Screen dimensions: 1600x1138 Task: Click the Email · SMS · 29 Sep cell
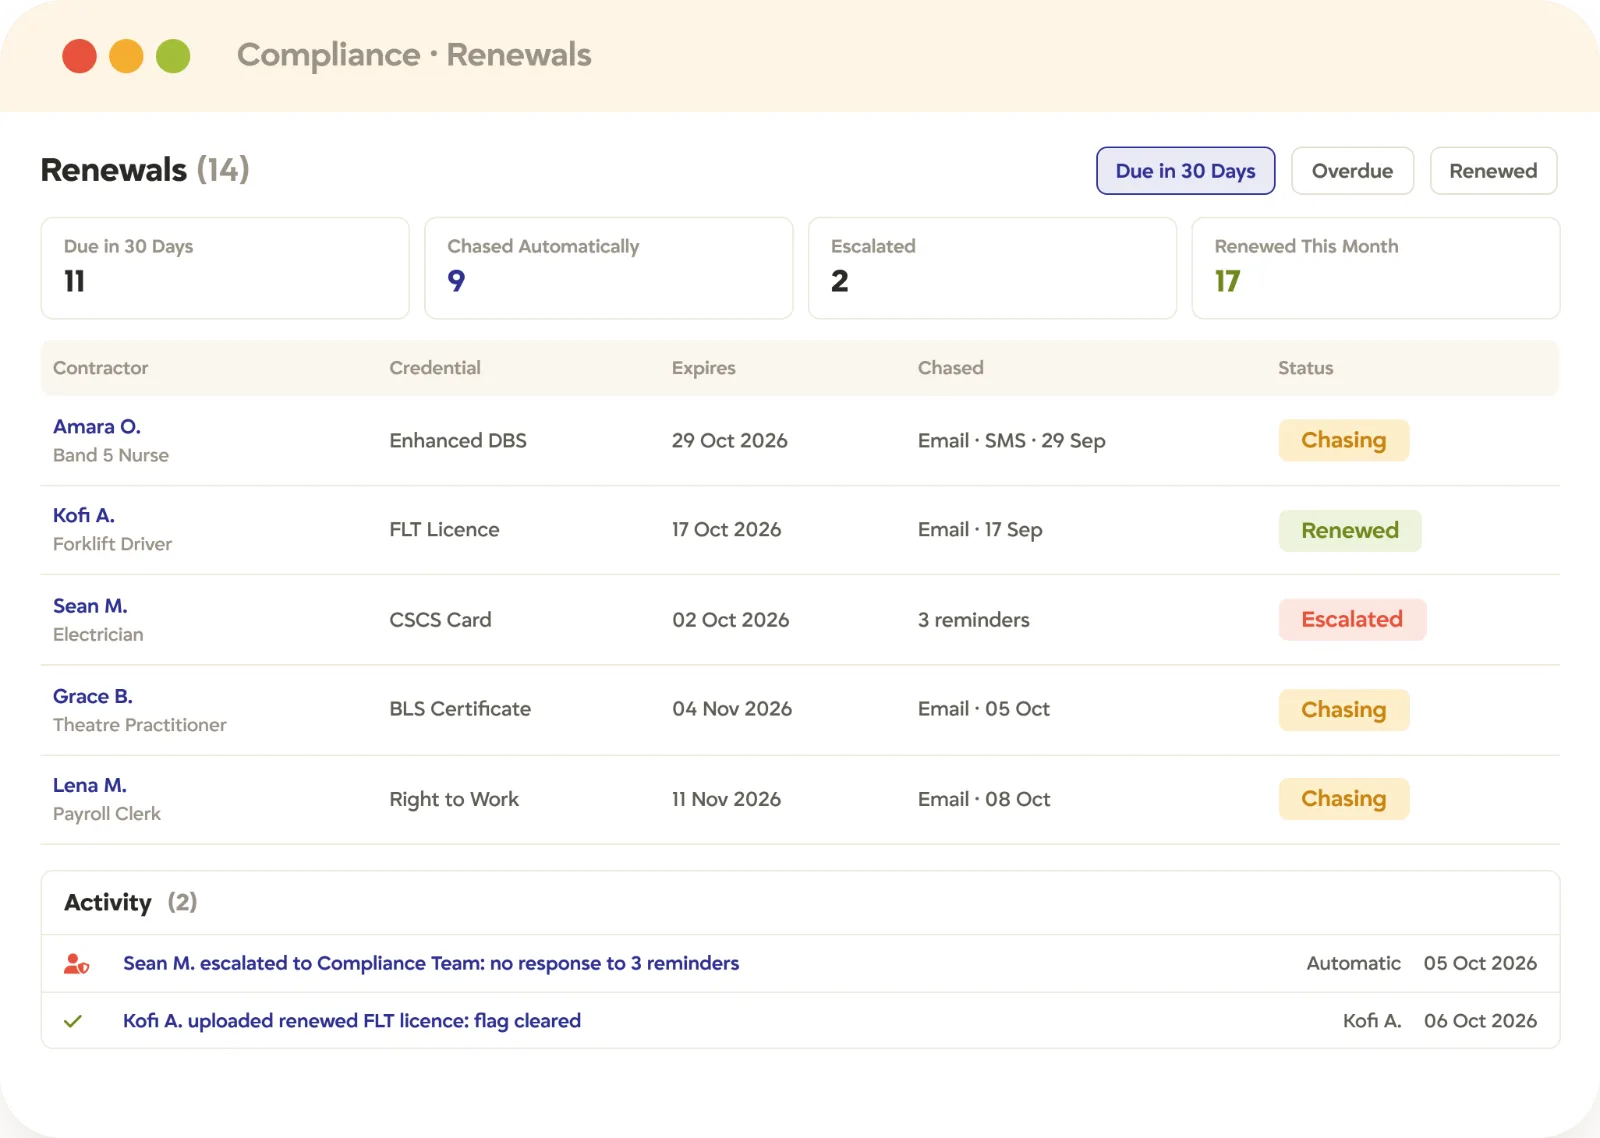click(x=1012, y=441)
